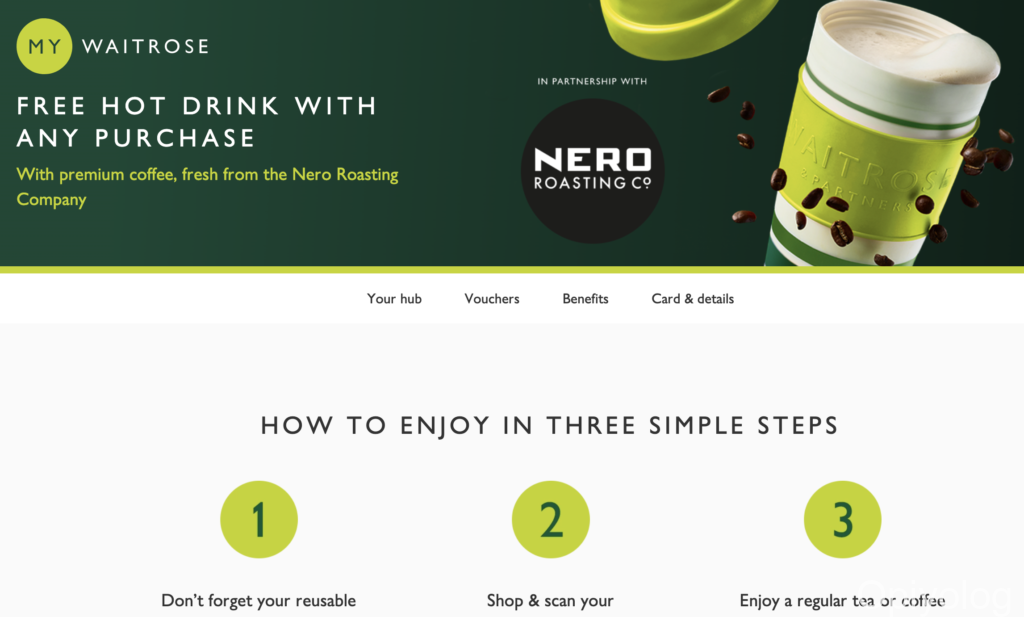Viewport: 1024px width, 617px height.
Task: Click the Don't forget your reusable text
Action: (x=259, y=601)
